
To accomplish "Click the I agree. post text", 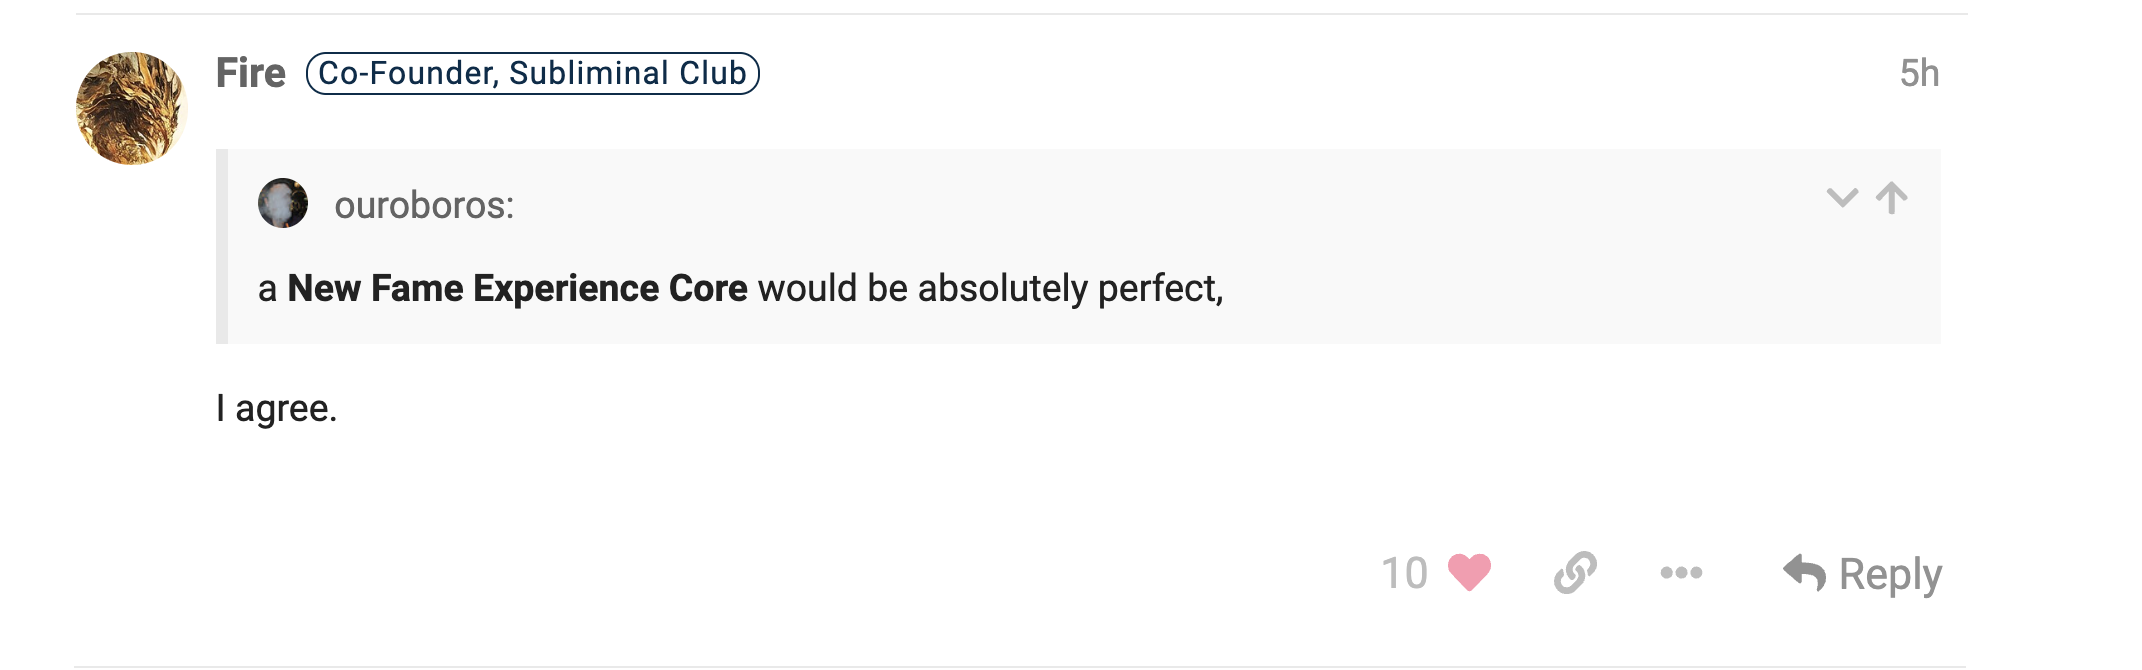I will coord(277,409).
